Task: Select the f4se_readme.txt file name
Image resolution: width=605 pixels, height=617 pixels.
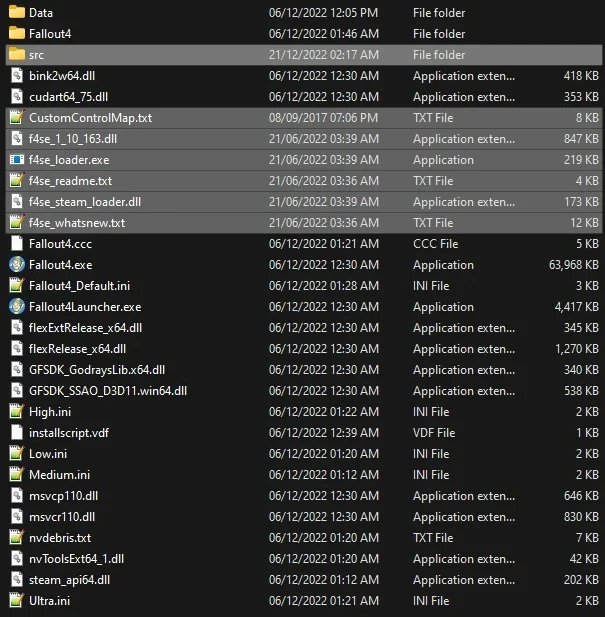Action: coord(70,181)
